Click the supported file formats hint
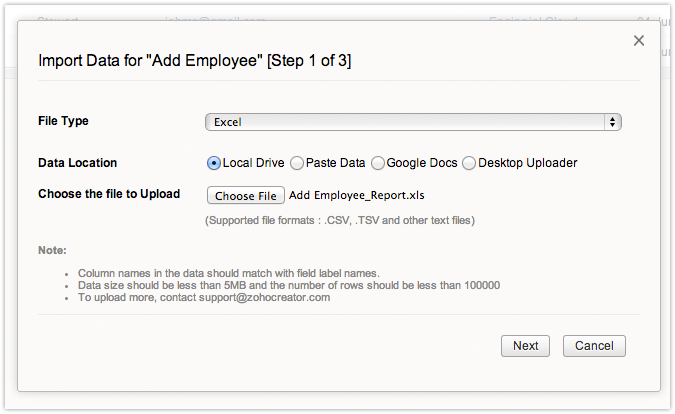The width and height of the screenshot is (675, 414). click(x=340, y=220)
